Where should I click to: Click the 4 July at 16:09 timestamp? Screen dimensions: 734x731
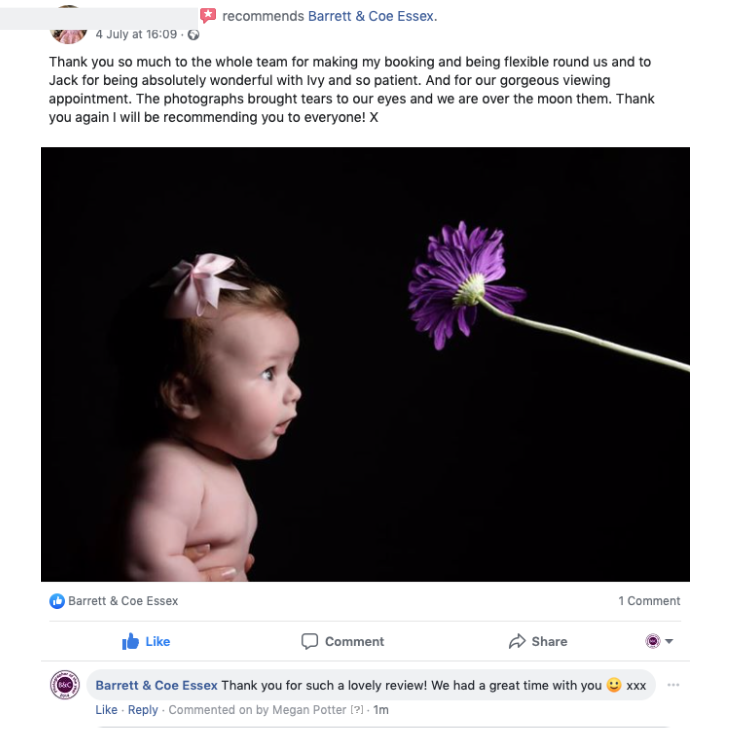coord(136,34)
